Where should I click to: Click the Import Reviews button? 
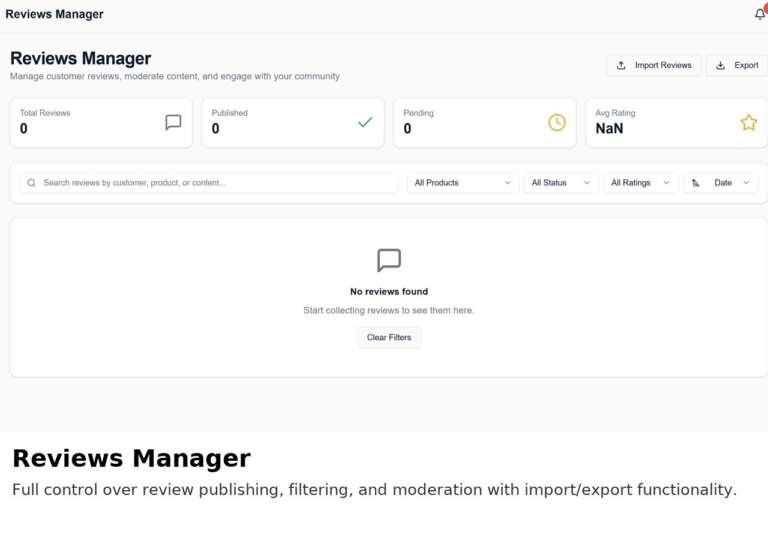(654, 65)
